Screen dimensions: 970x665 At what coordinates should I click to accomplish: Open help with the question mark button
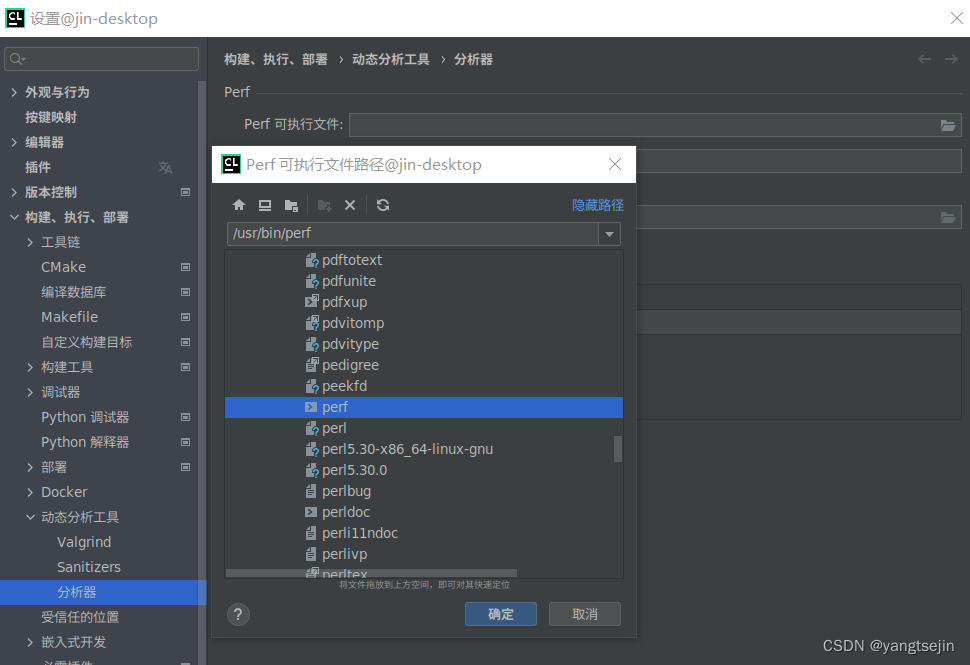[x=238, y=615]
